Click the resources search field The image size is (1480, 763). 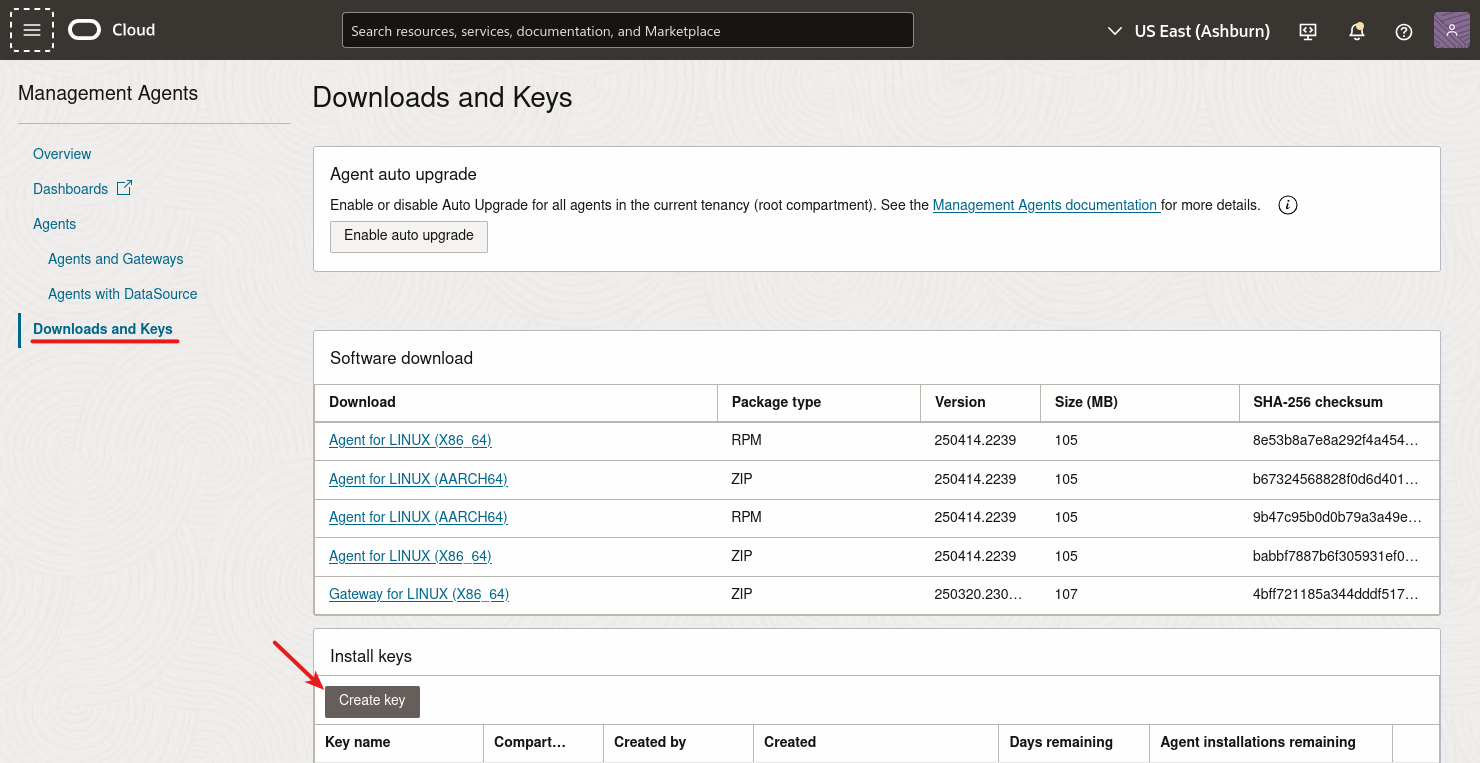(x=627, y=29)
